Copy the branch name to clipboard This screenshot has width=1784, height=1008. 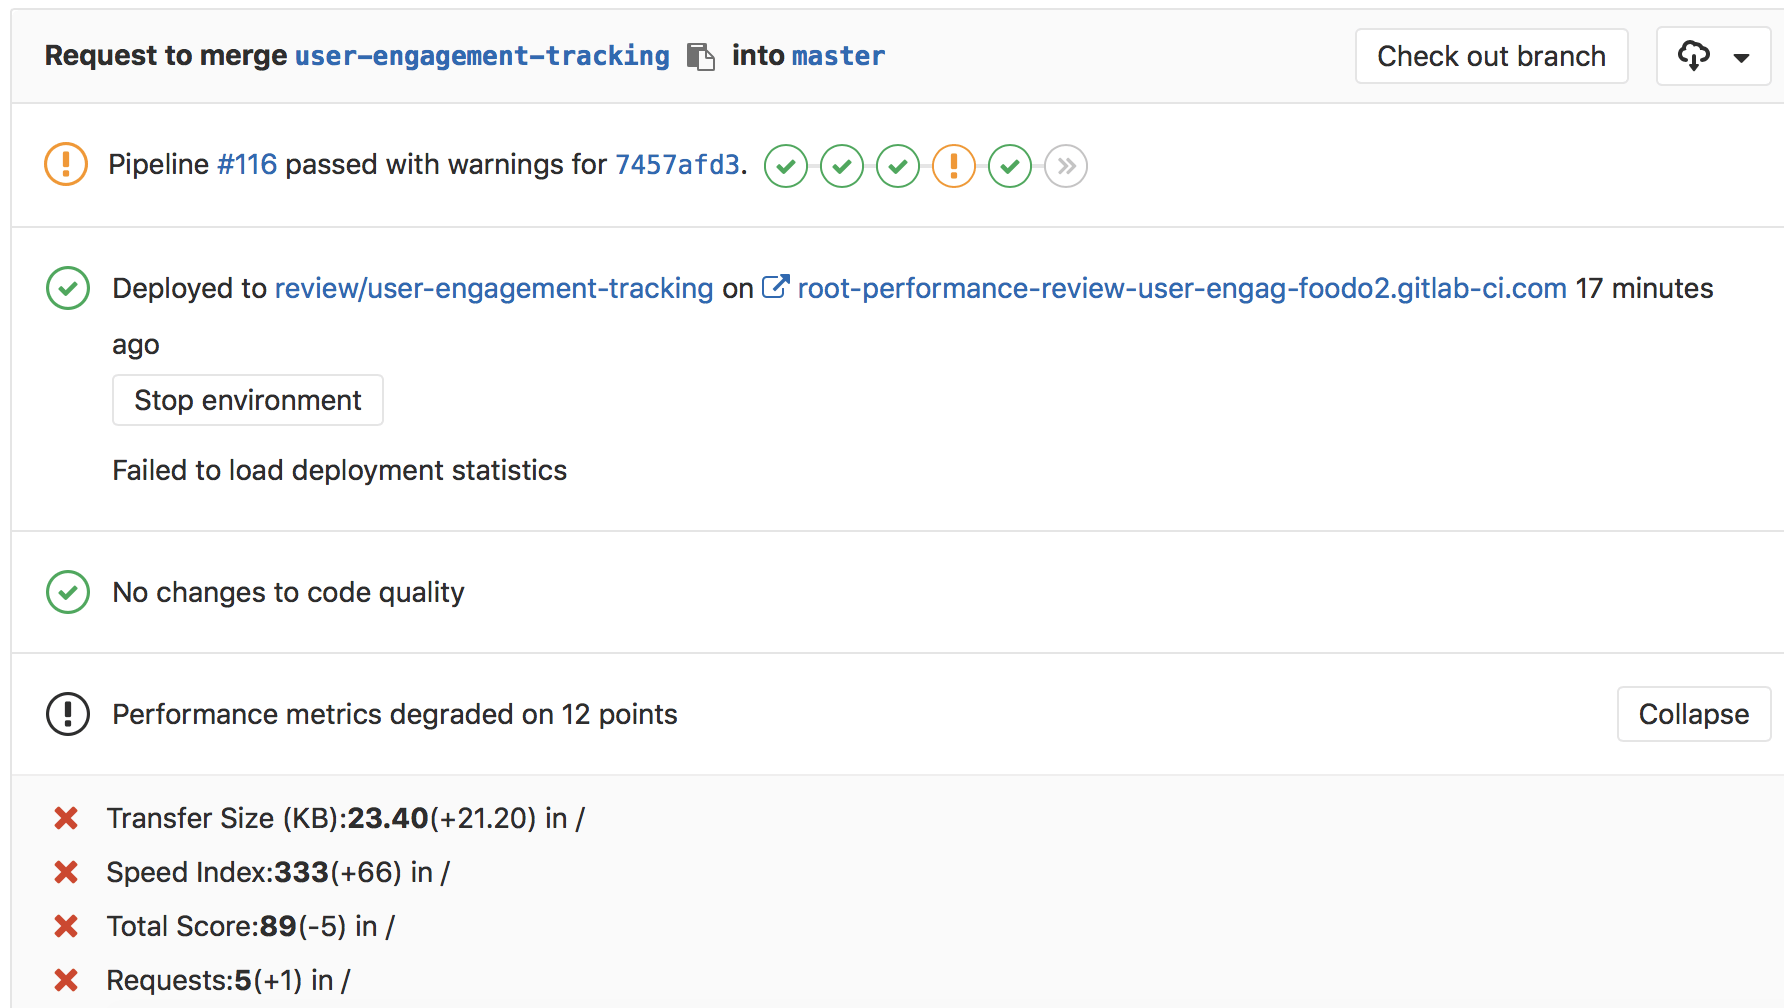tap(701, 57)
